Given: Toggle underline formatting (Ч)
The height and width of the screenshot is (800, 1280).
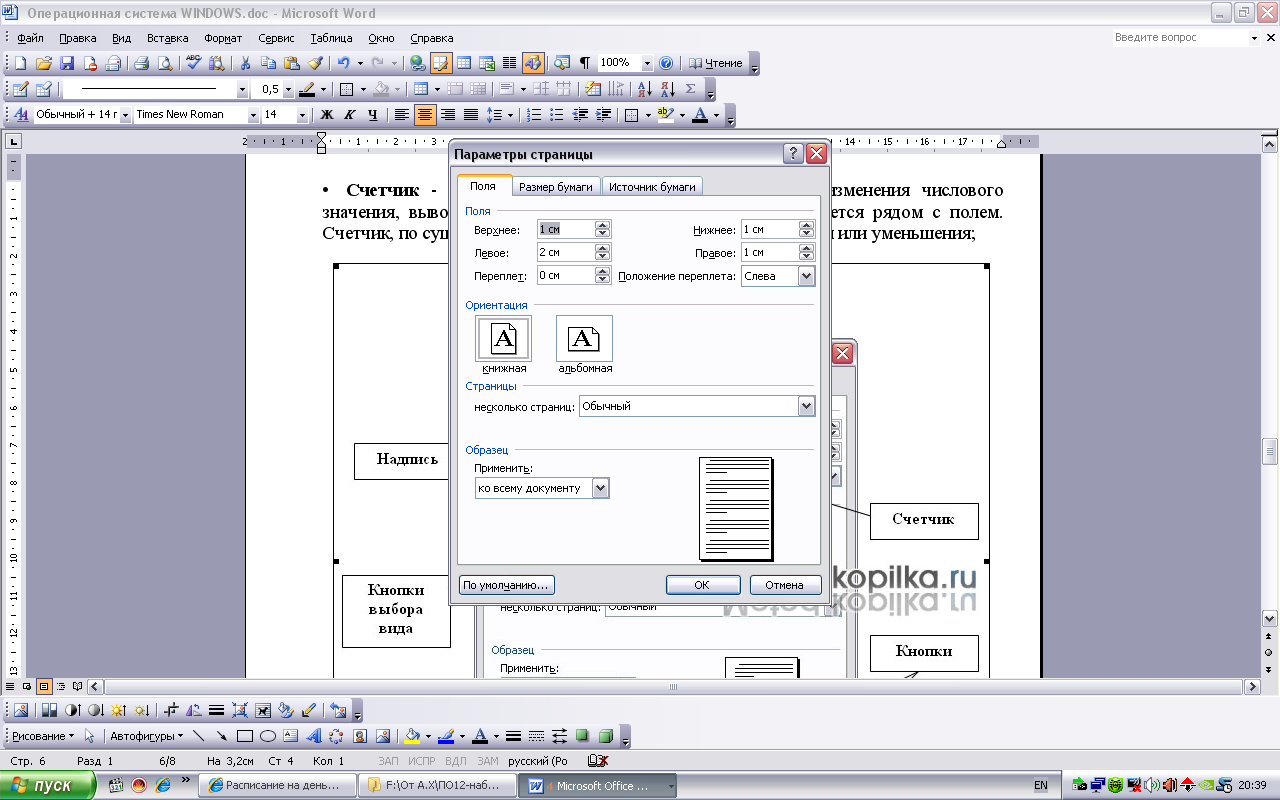Looking at the screenshot, I should [372, 115].
